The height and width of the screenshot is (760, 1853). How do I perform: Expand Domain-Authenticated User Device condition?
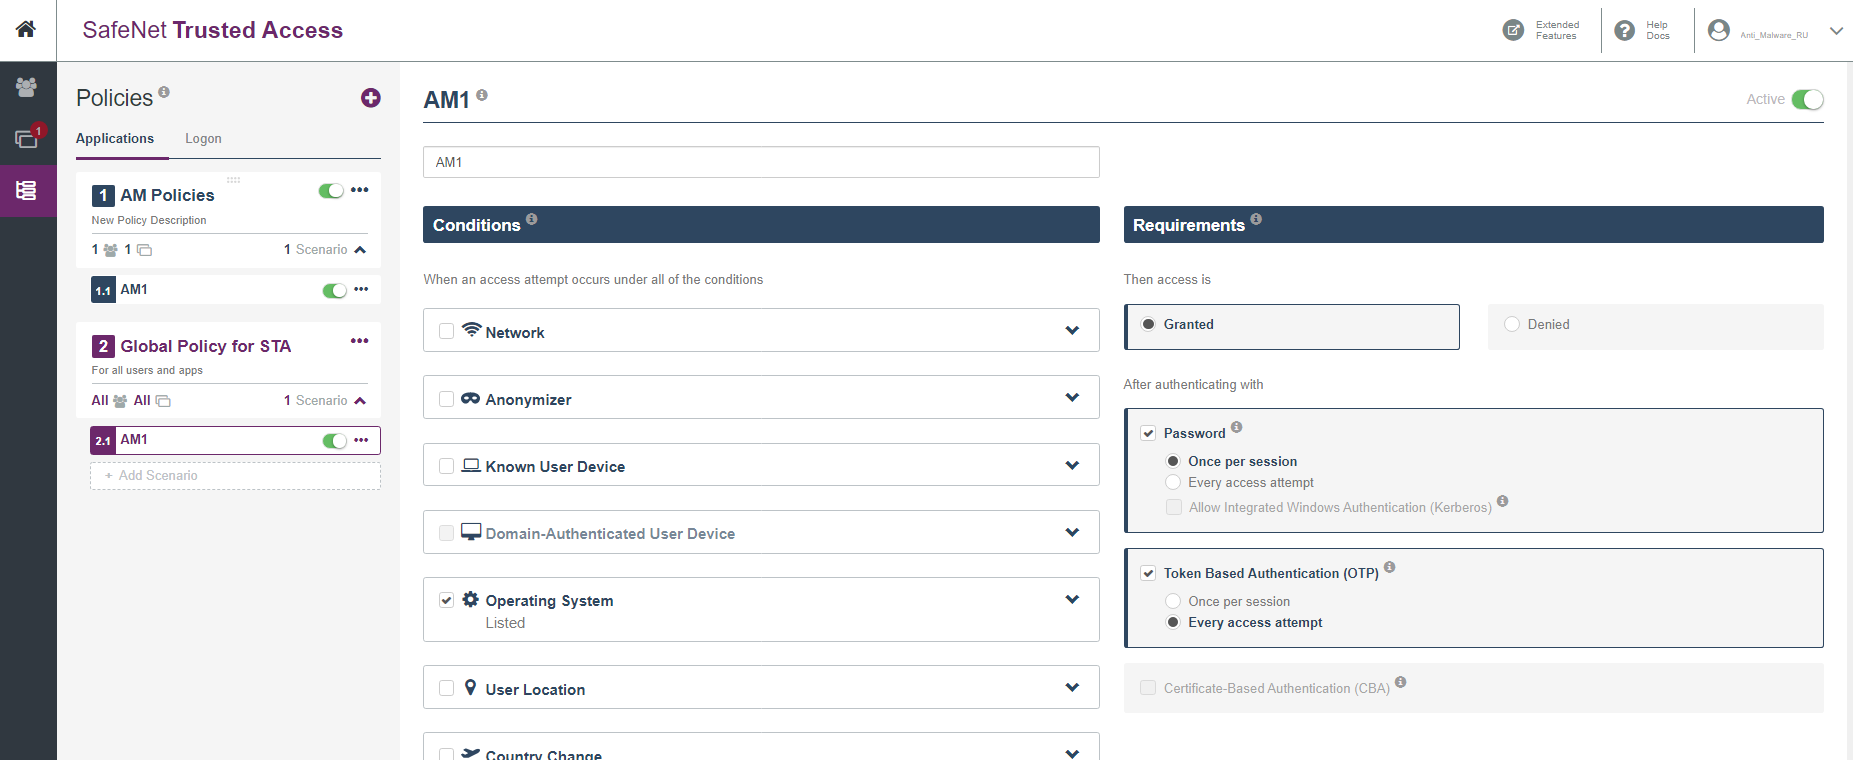click(x=1072, y=532)
